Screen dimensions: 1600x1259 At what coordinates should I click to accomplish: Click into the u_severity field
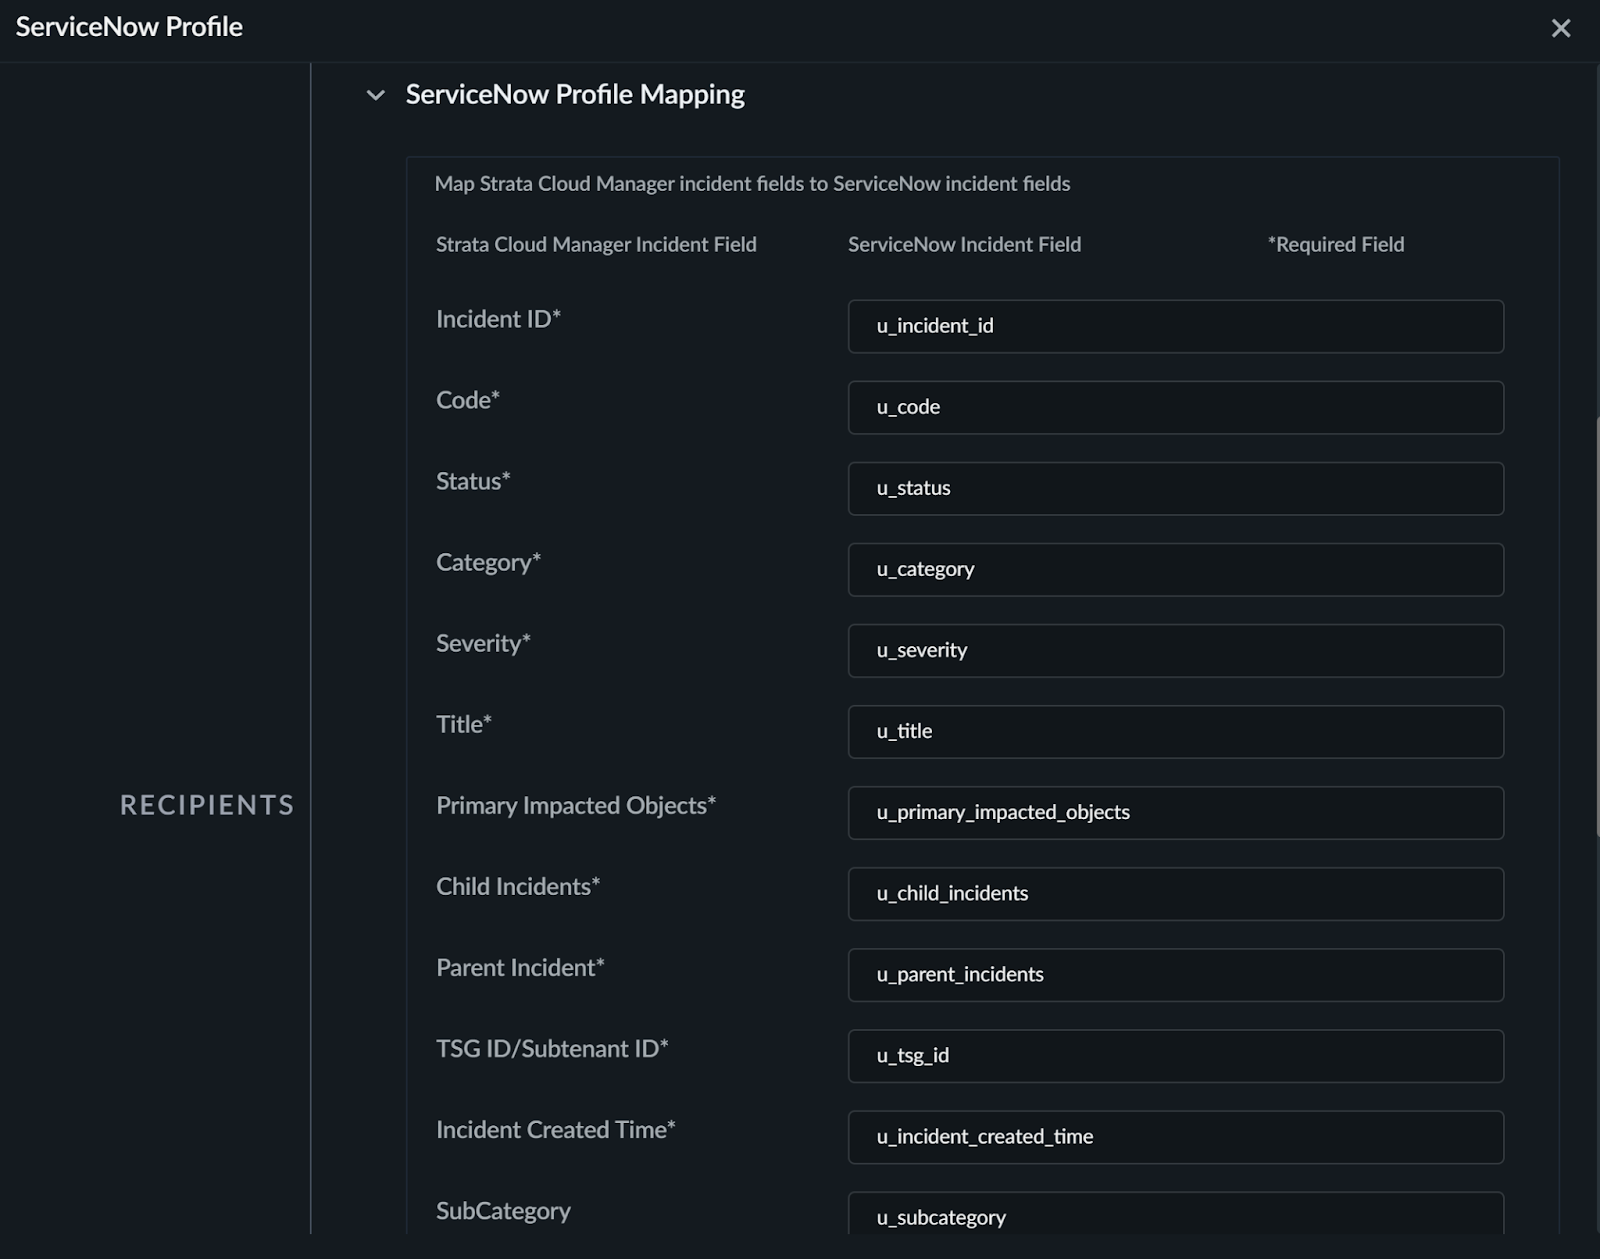click(1175, 650)
